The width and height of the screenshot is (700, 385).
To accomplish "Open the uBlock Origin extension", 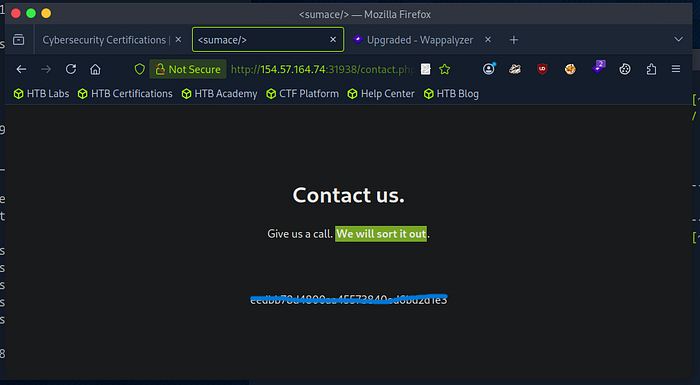I will click(x=542, y=69).
